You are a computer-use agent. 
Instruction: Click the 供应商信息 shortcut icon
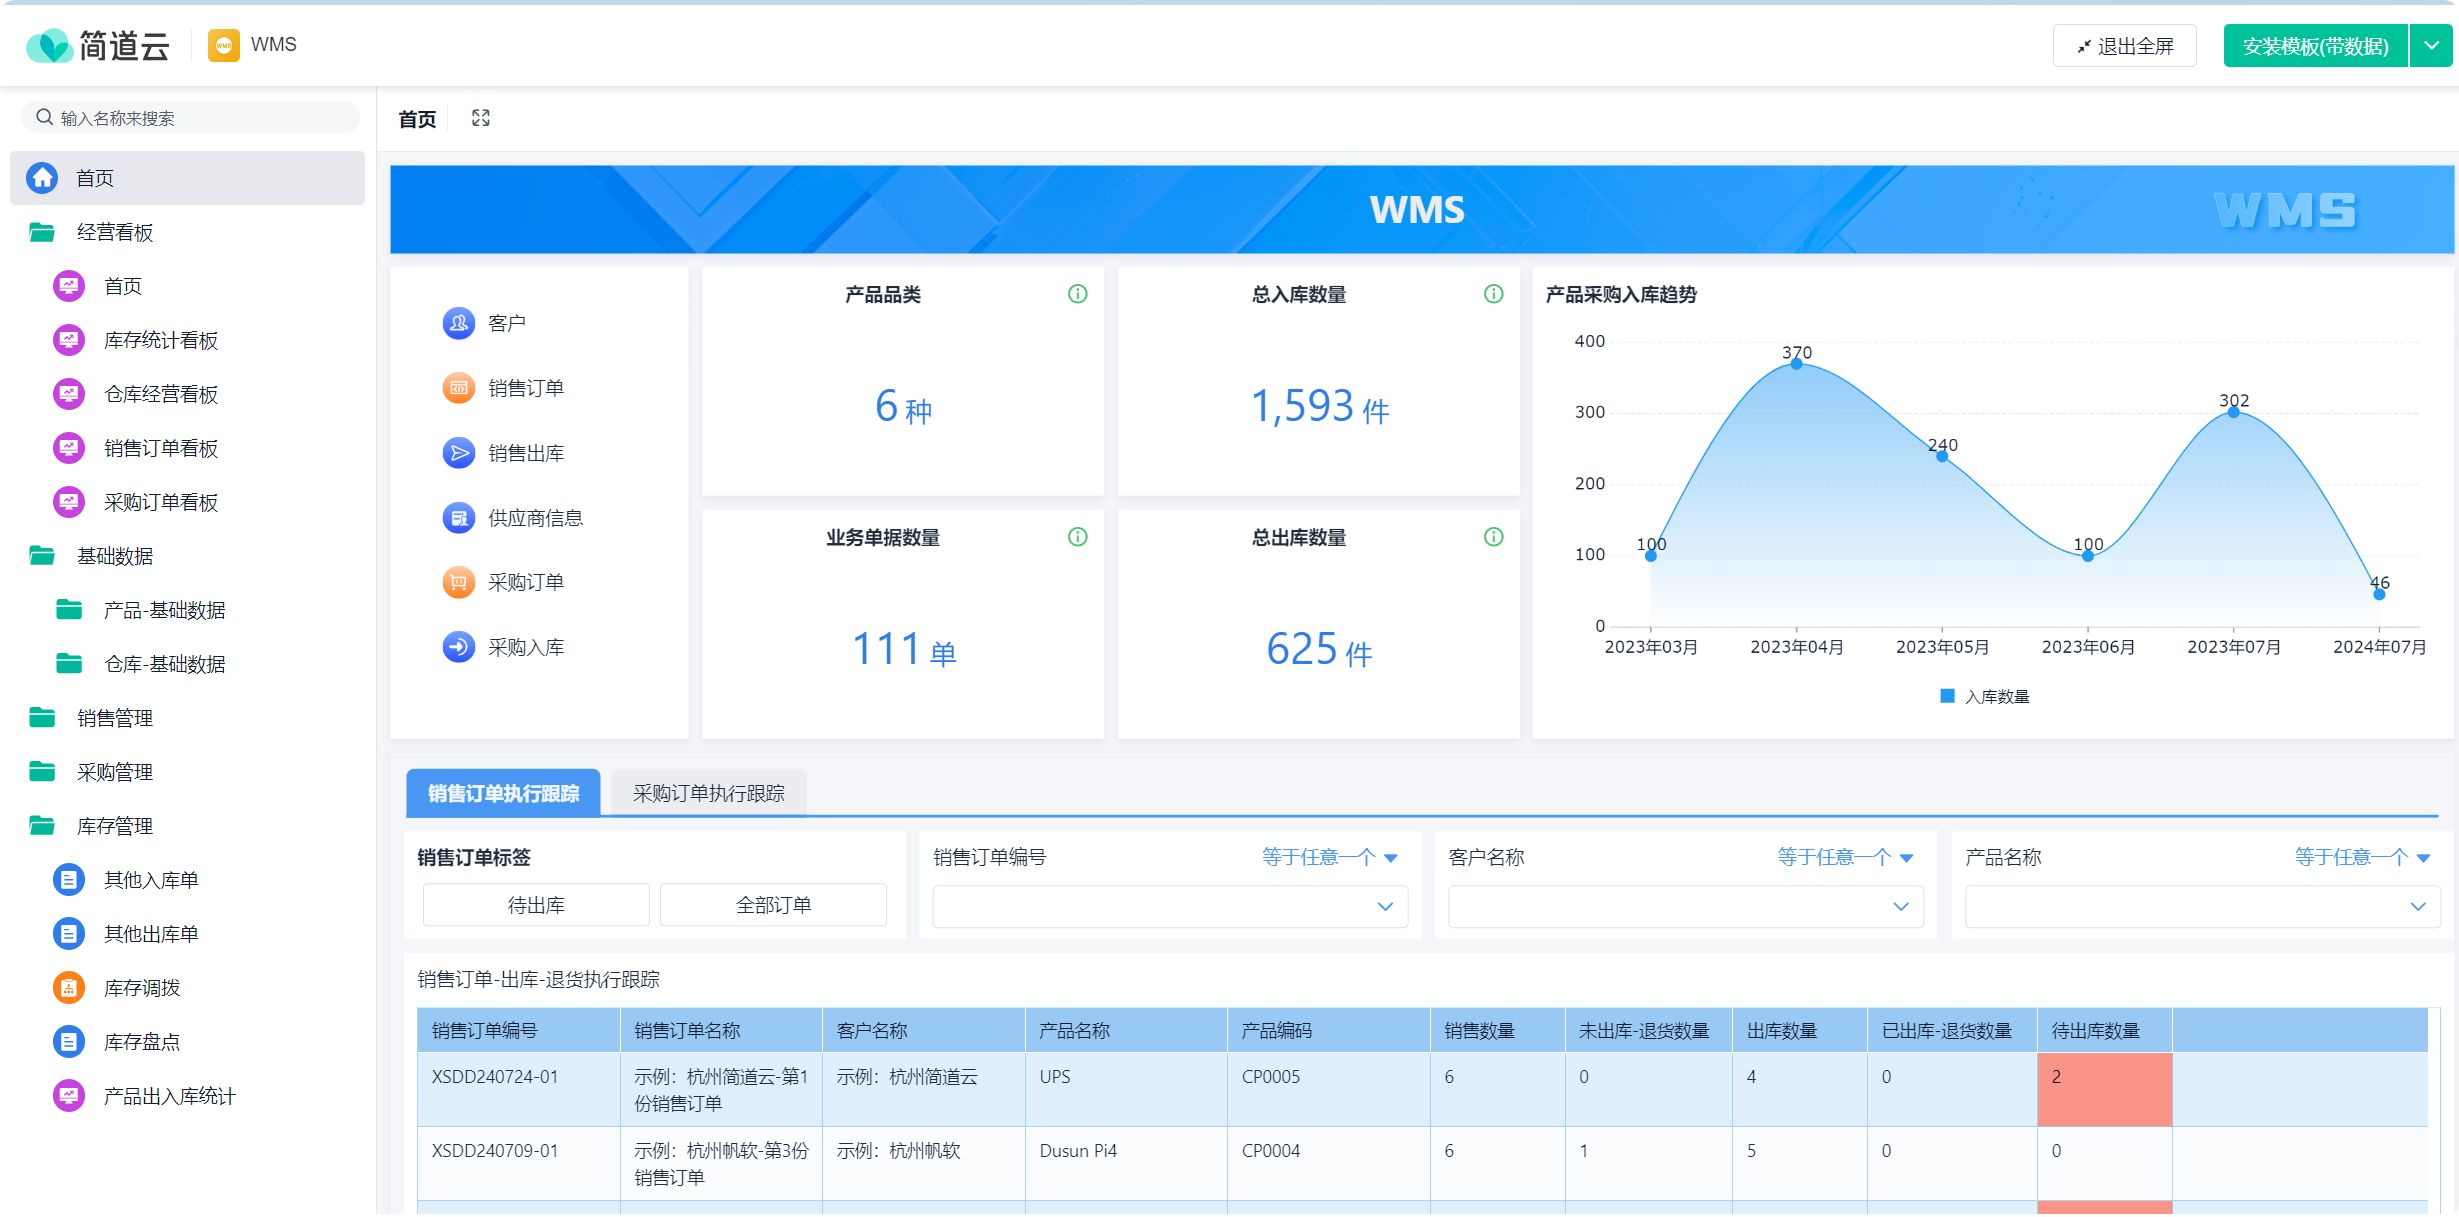point(458,518)
